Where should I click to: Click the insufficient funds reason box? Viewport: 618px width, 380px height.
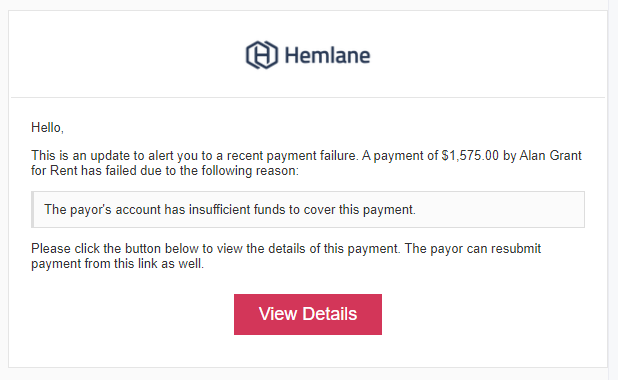click(308, 210)
